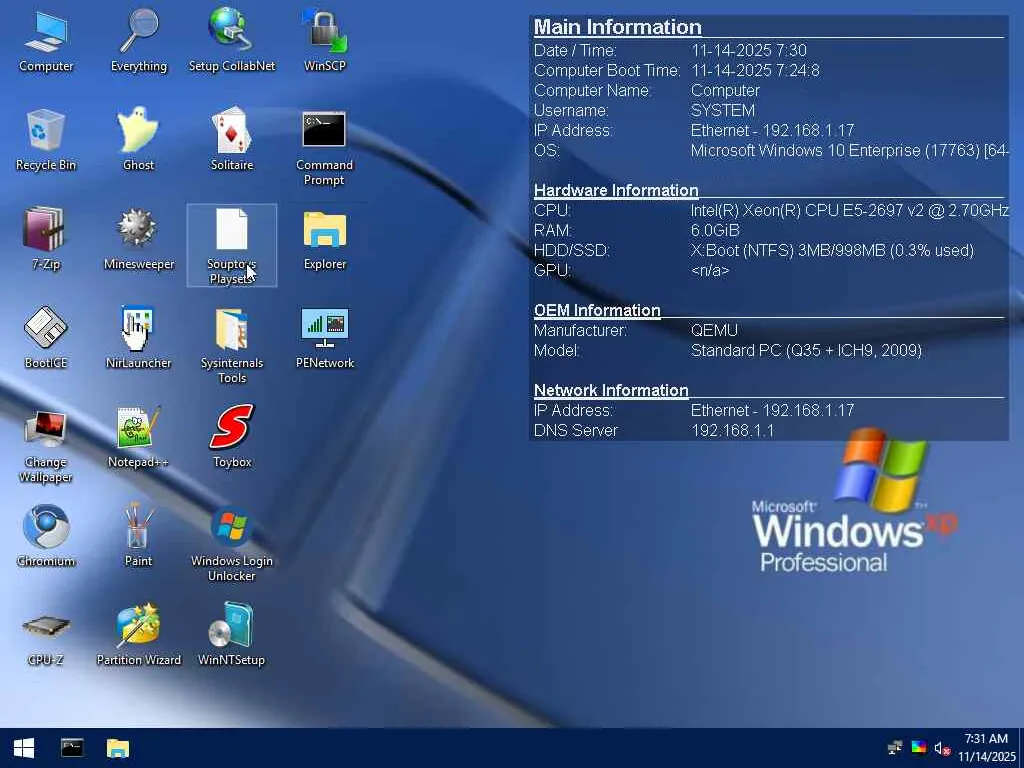This screenshot has height=768, width=1024.
Task: Click the "Intel(R) Xeon(R) CPU E5-2697" text
Action: pyautogui.click(x=795, y=210)
